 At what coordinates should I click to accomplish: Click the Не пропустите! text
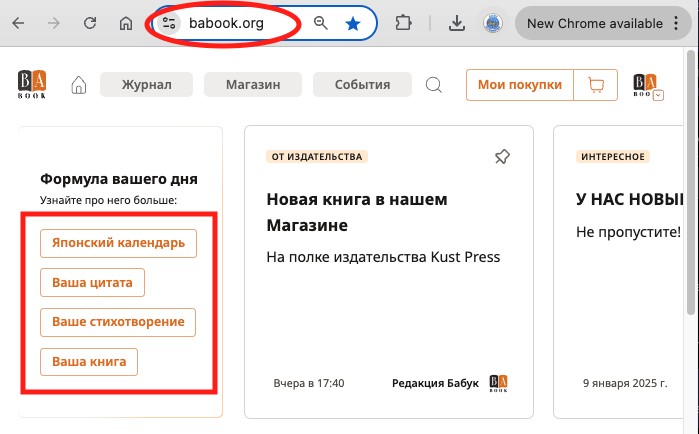[x=628, y=232]
